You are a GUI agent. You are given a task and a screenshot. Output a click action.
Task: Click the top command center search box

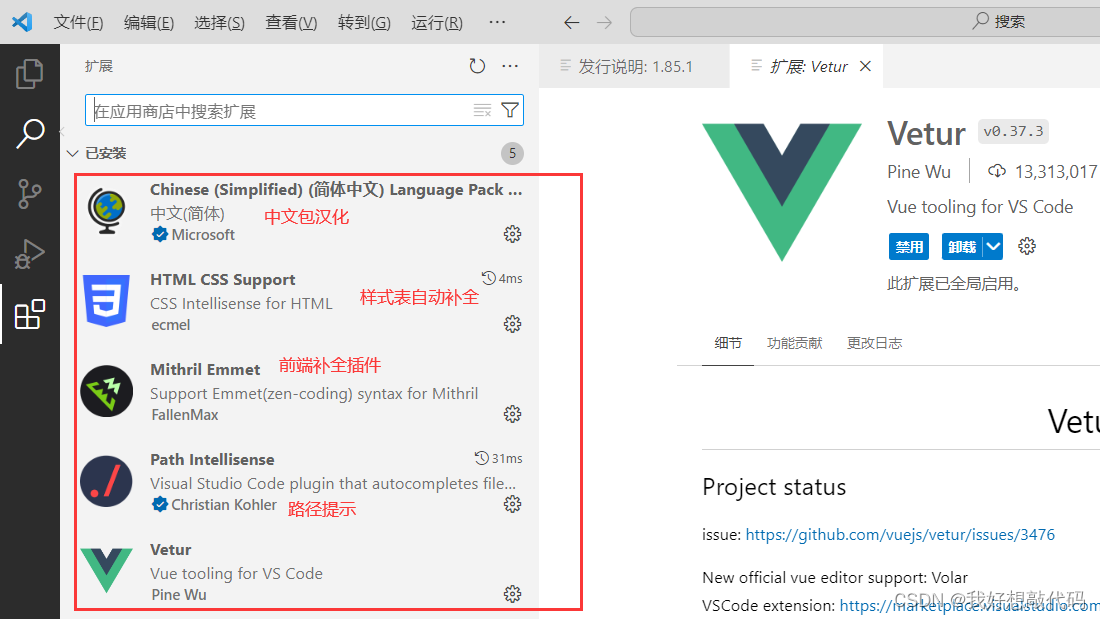tap(865, 22)
